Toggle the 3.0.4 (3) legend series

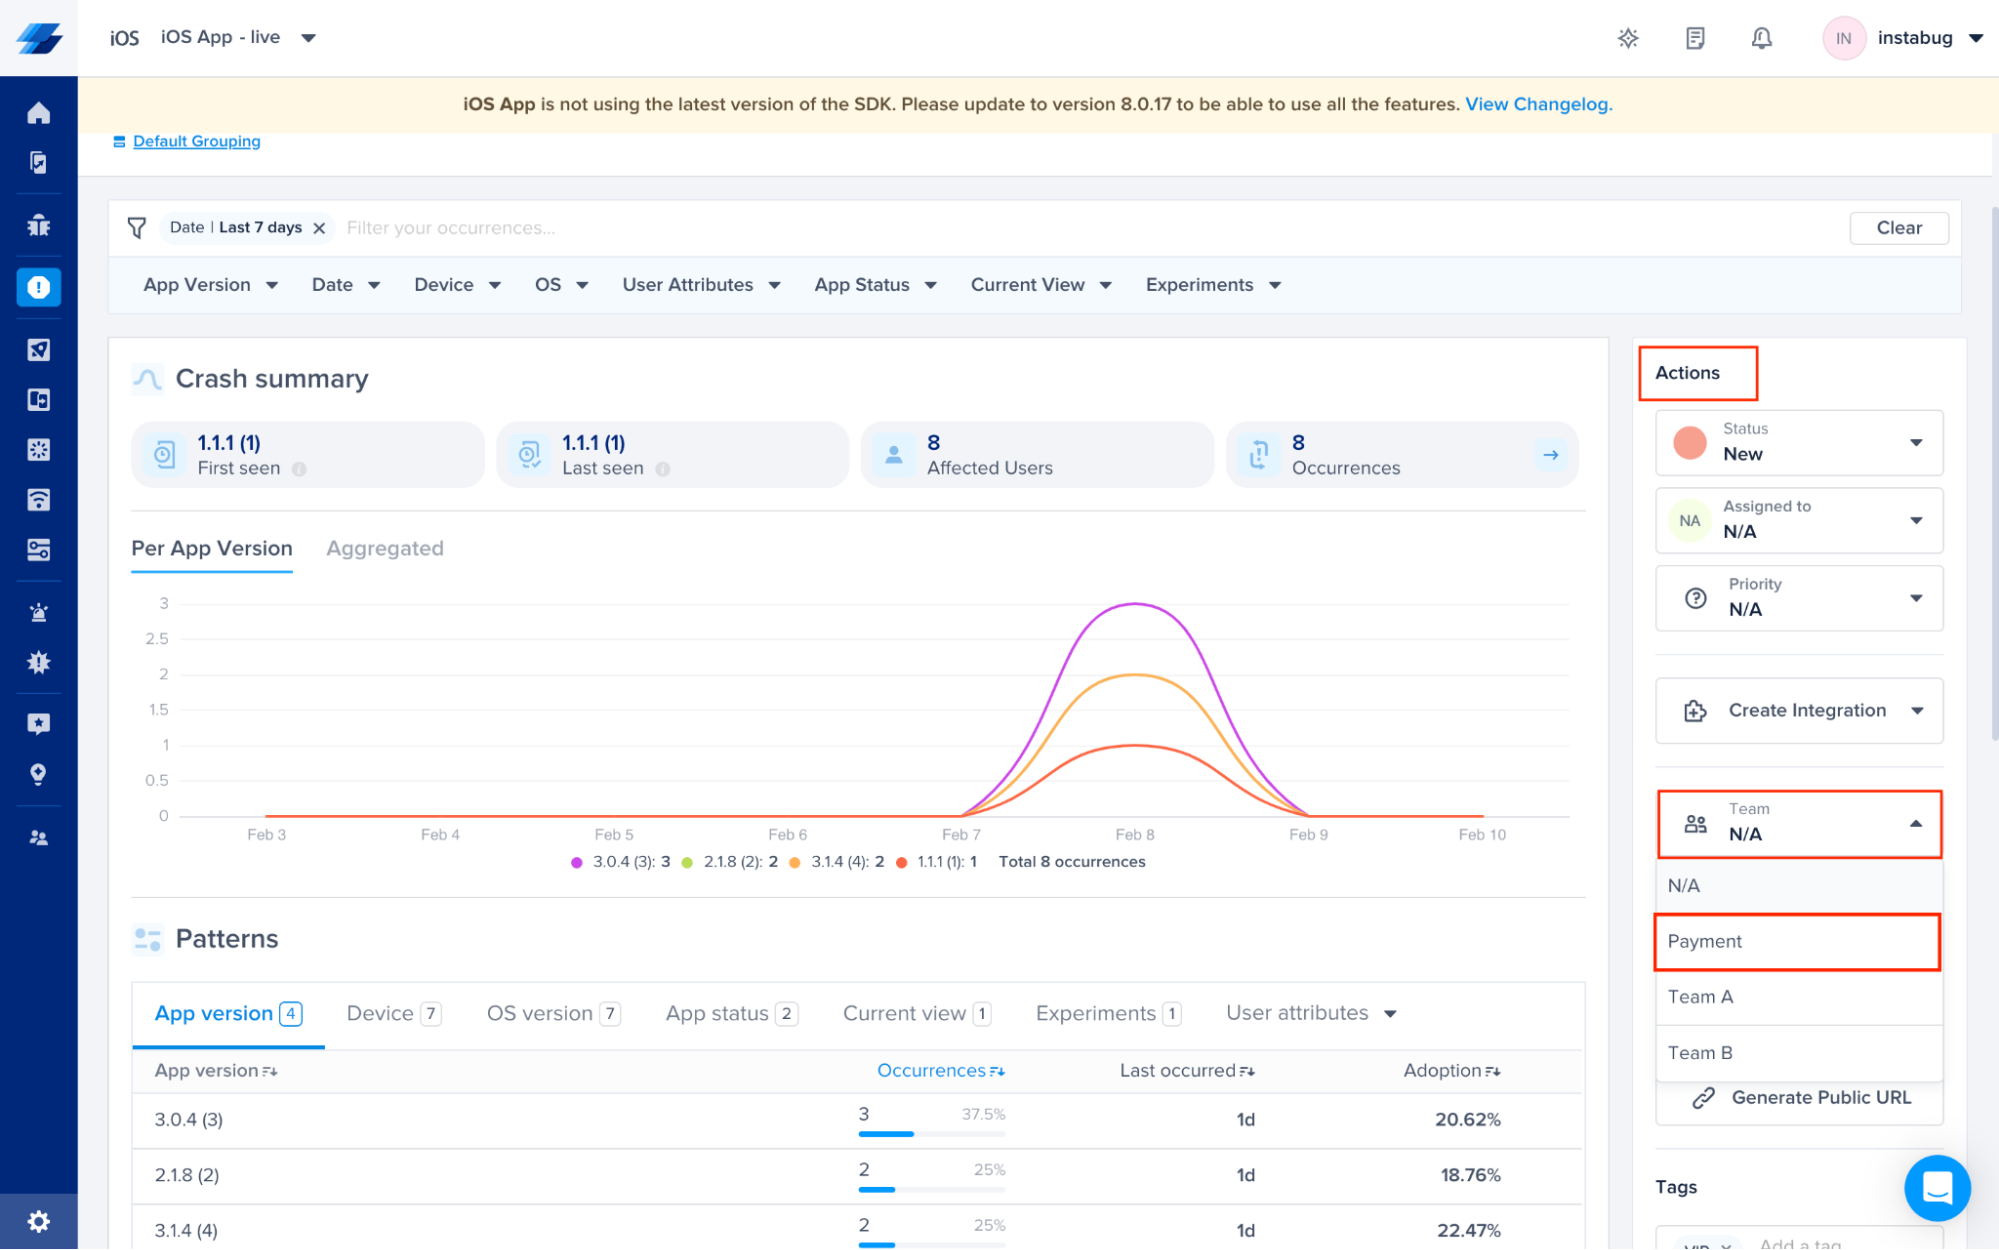pos(621,862)
